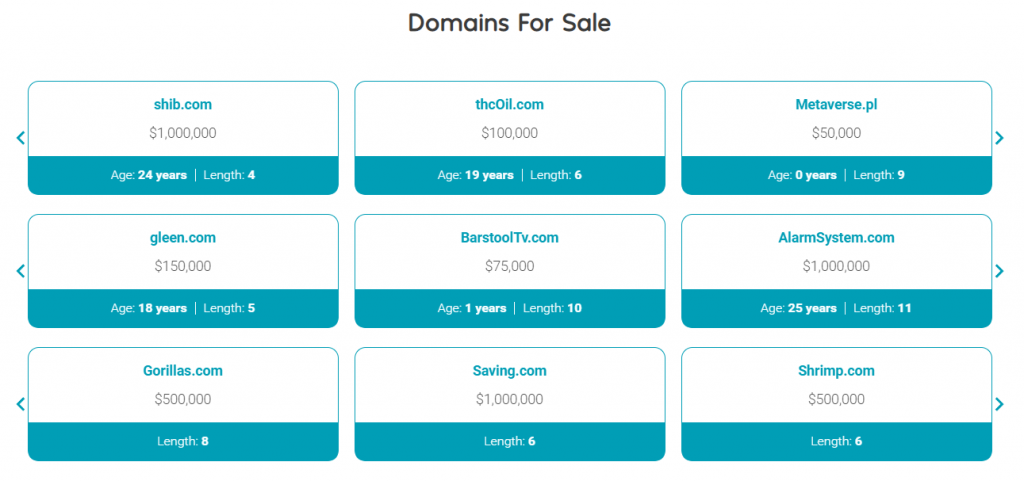The image size is (1024, 481).
Task: Select the Metaverse.pl domain title
Action: pos(836,104)
